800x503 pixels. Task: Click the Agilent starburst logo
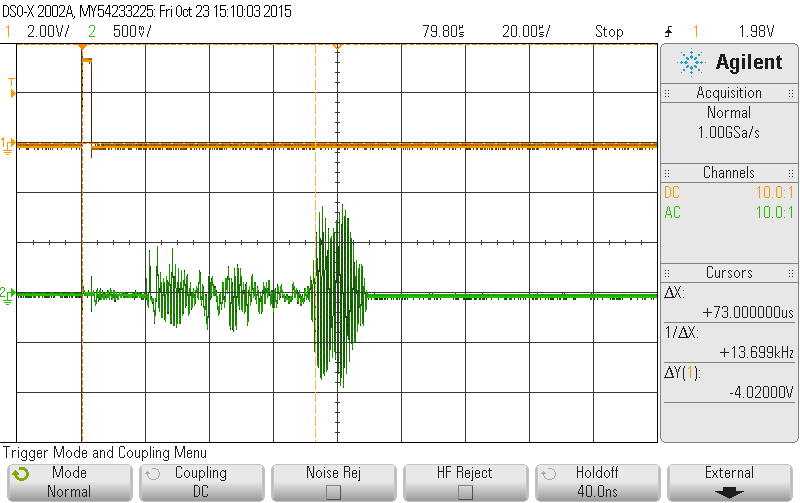pyautogui.click(x=691, y=62)
